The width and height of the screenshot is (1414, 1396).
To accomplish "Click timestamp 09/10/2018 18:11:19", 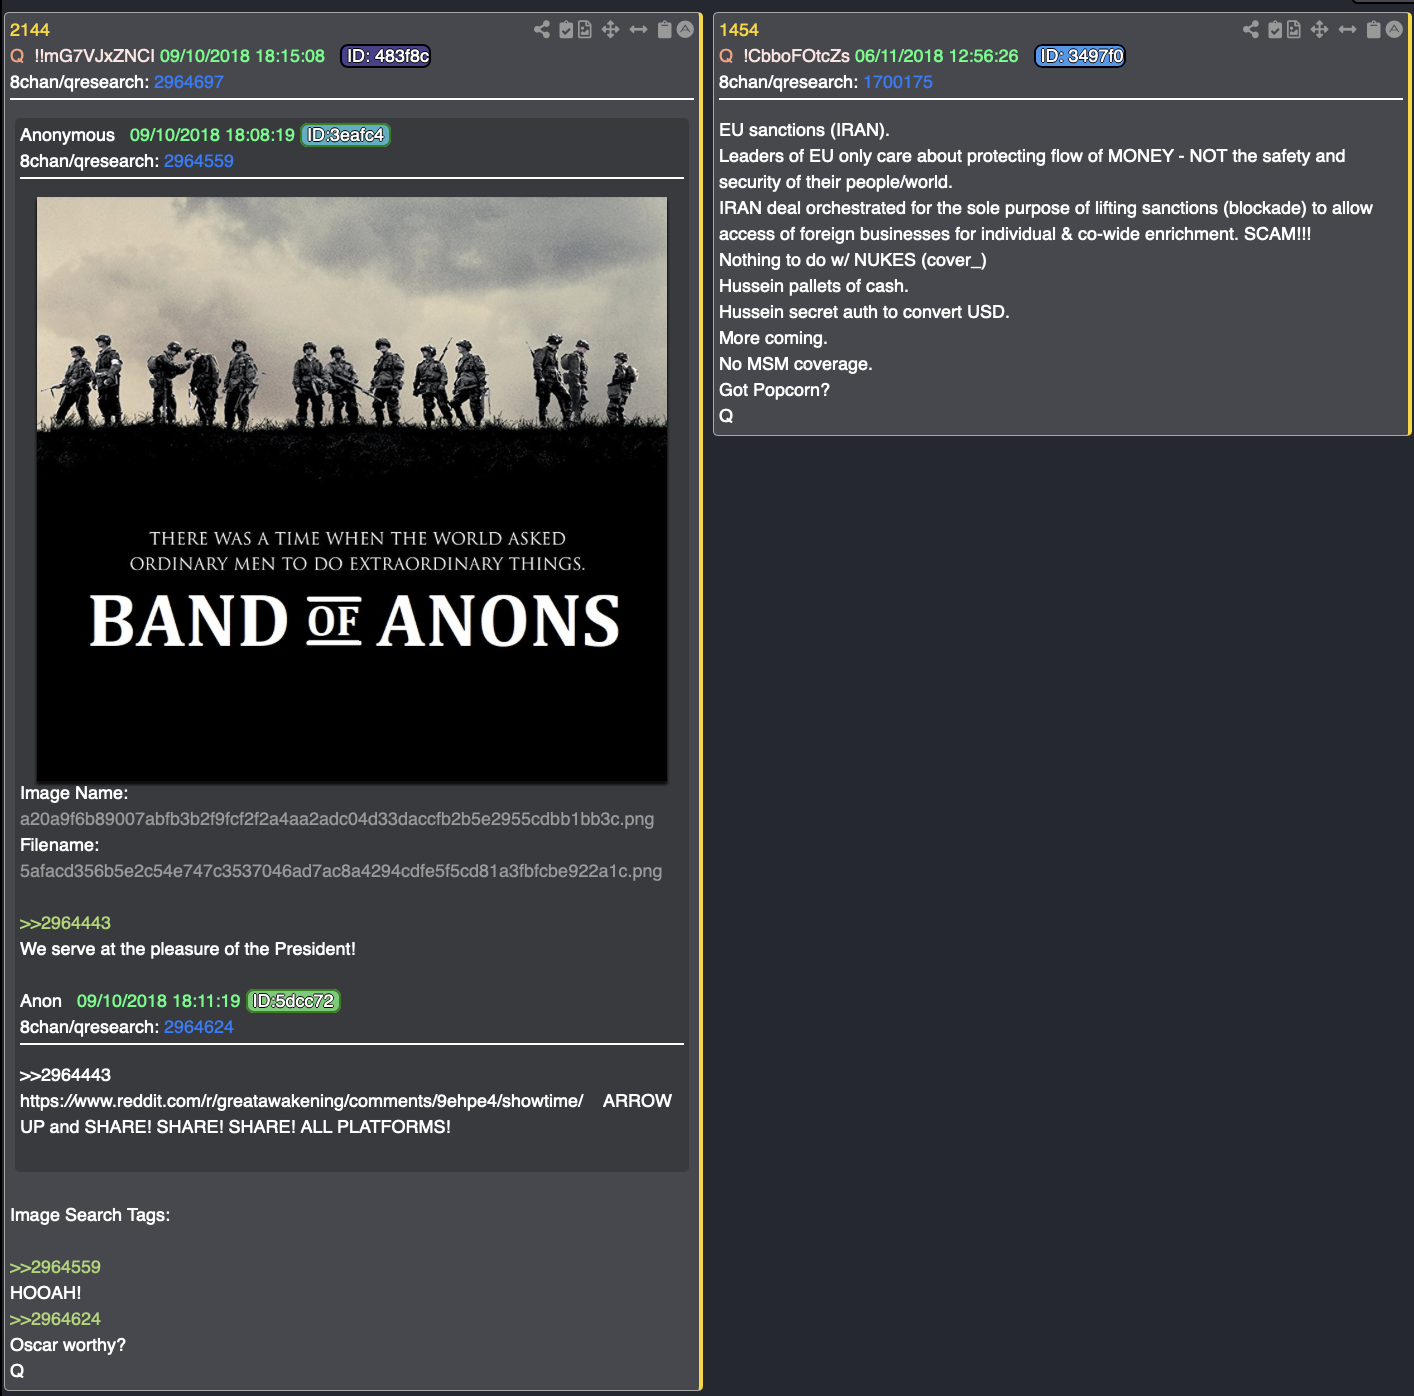I will [x=159, y=1001].
